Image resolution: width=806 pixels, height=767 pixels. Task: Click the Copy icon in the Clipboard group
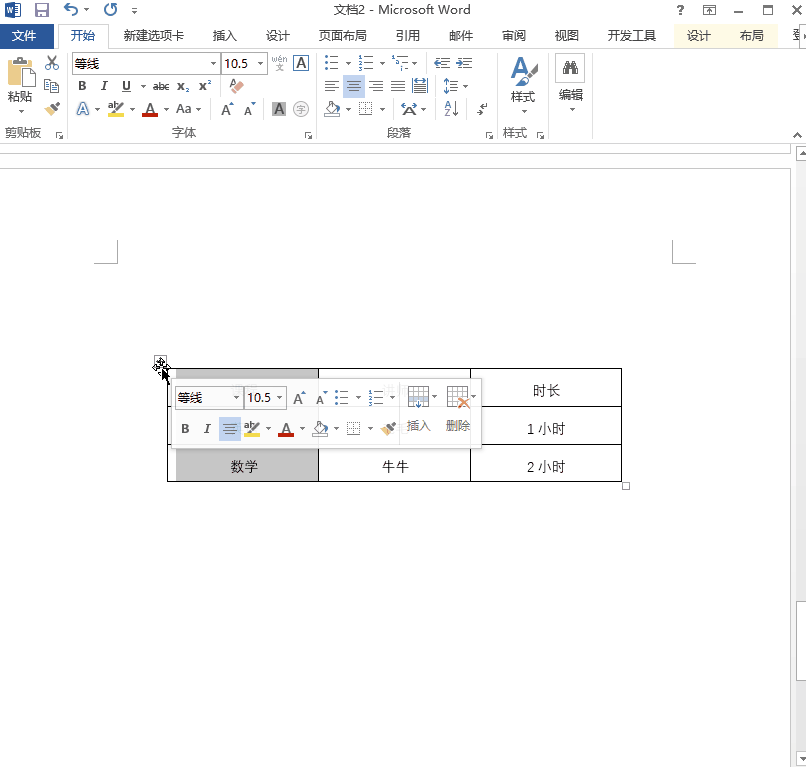pyautogui.click(x=51, y=86)
